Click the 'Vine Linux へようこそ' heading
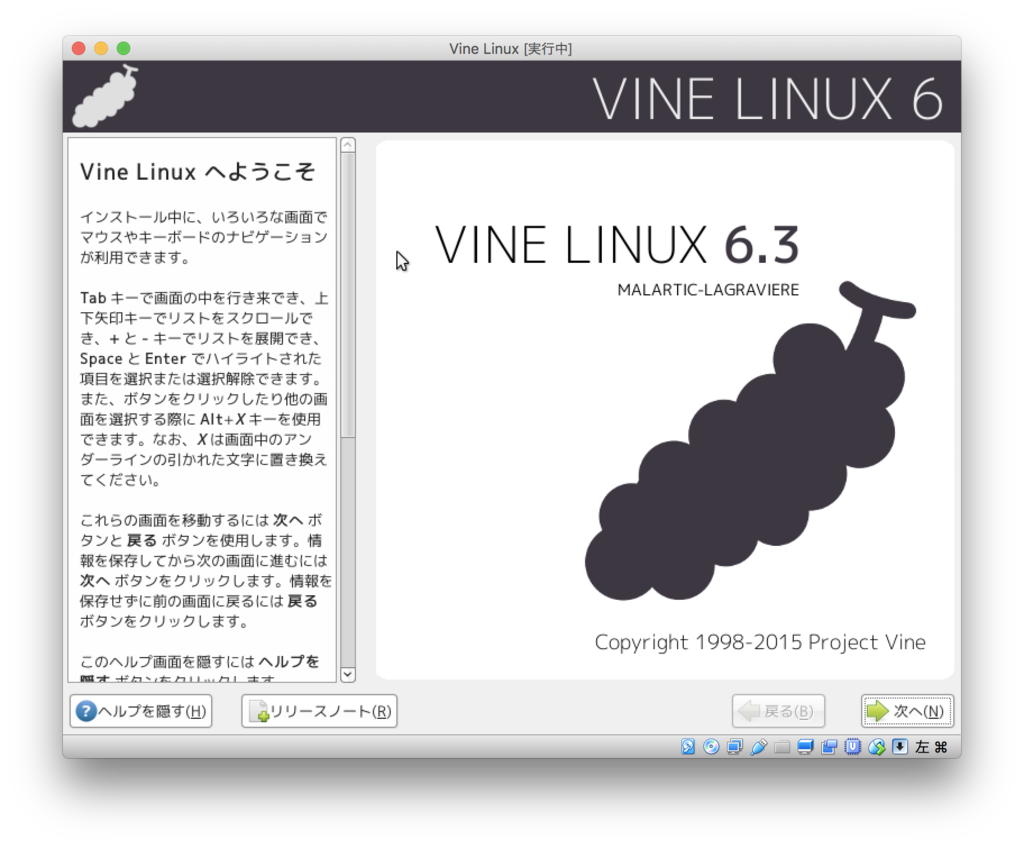Viewport: 1024px width, 848px height. 197,172
